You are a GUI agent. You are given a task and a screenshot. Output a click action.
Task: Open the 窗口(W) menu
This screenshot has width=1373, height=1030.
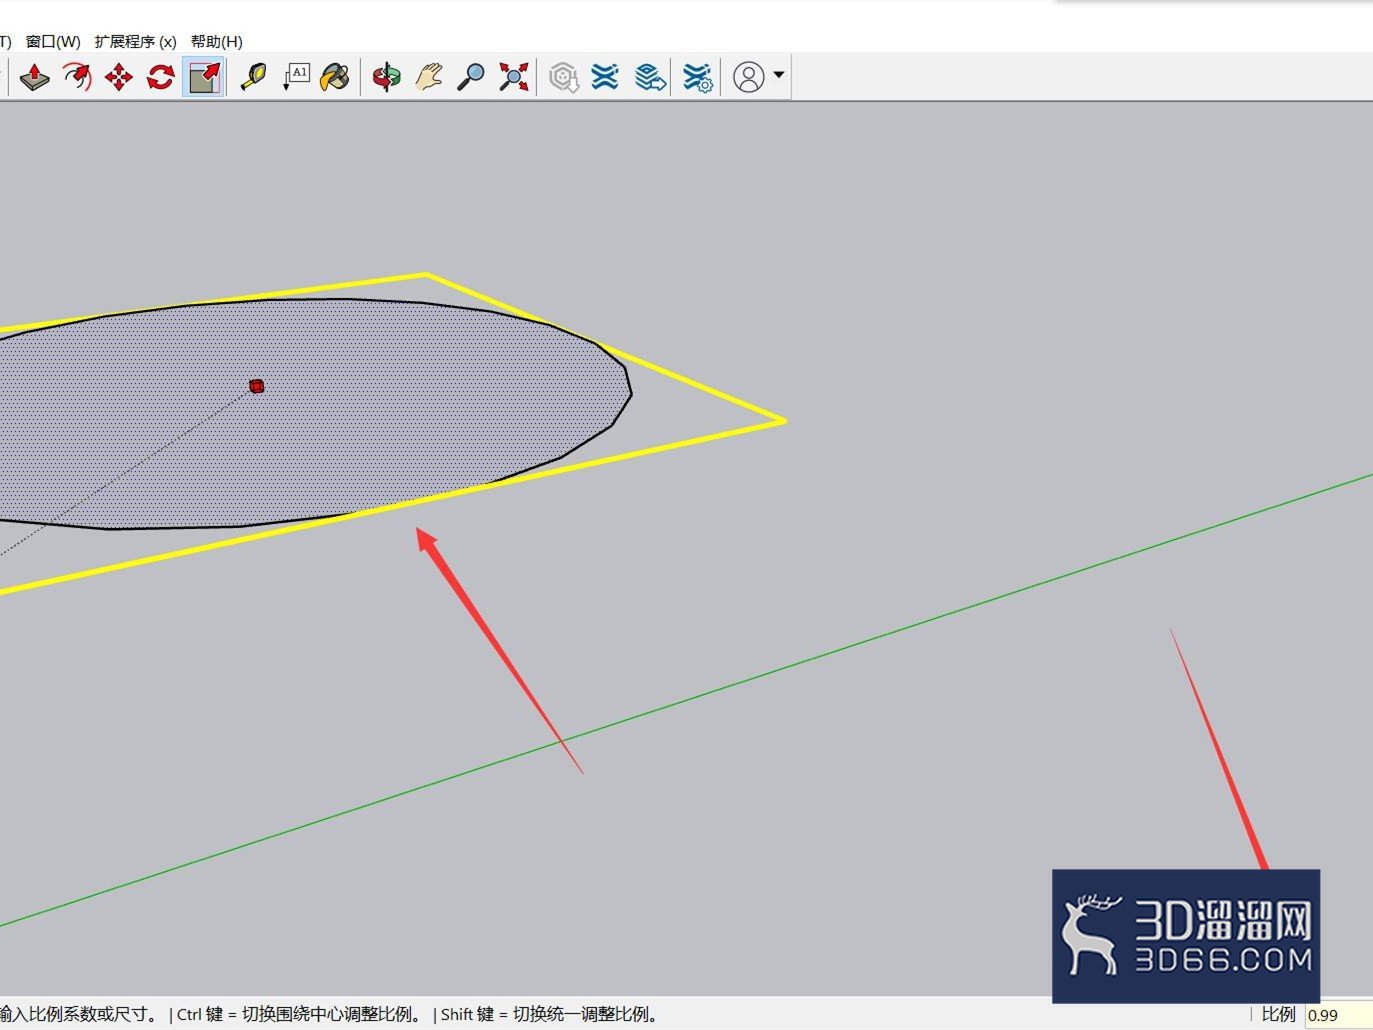(53, 41)
